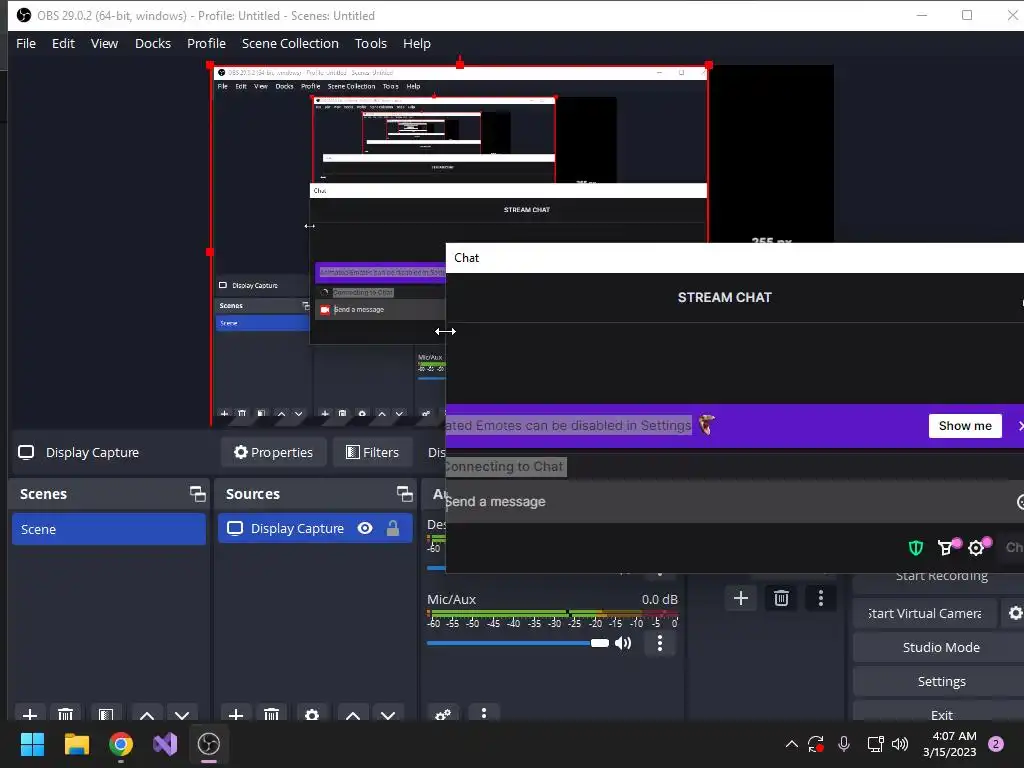Open the Windows Start menu
This screenshot has height=768, width=1024.
point(32,744)
